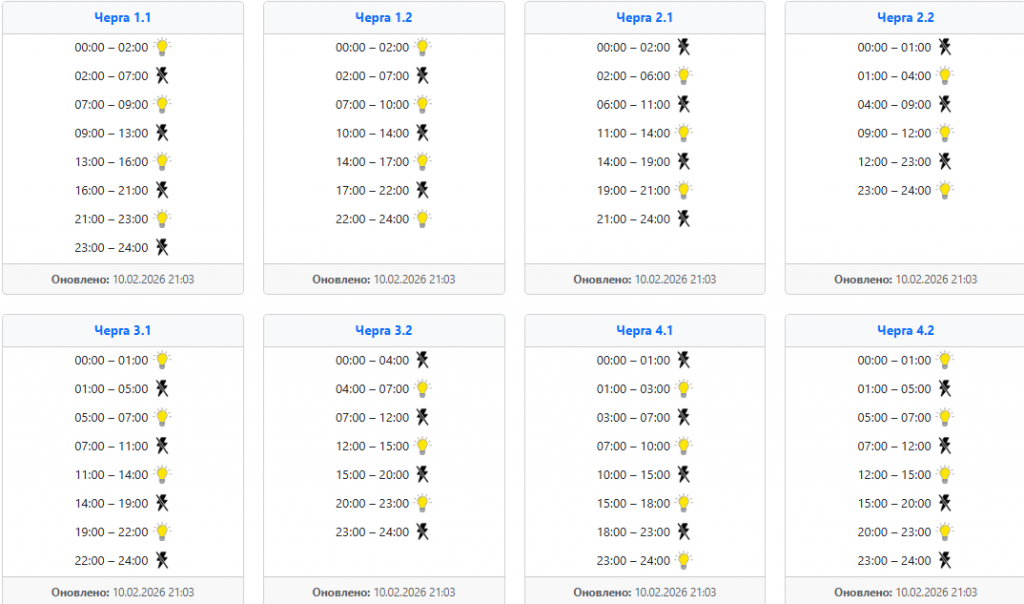Screen dimensions: 1024x604
Task: Click power-off icon for 15:00 – 20:00 in Черга 4.2
Action: click(945, 503)
